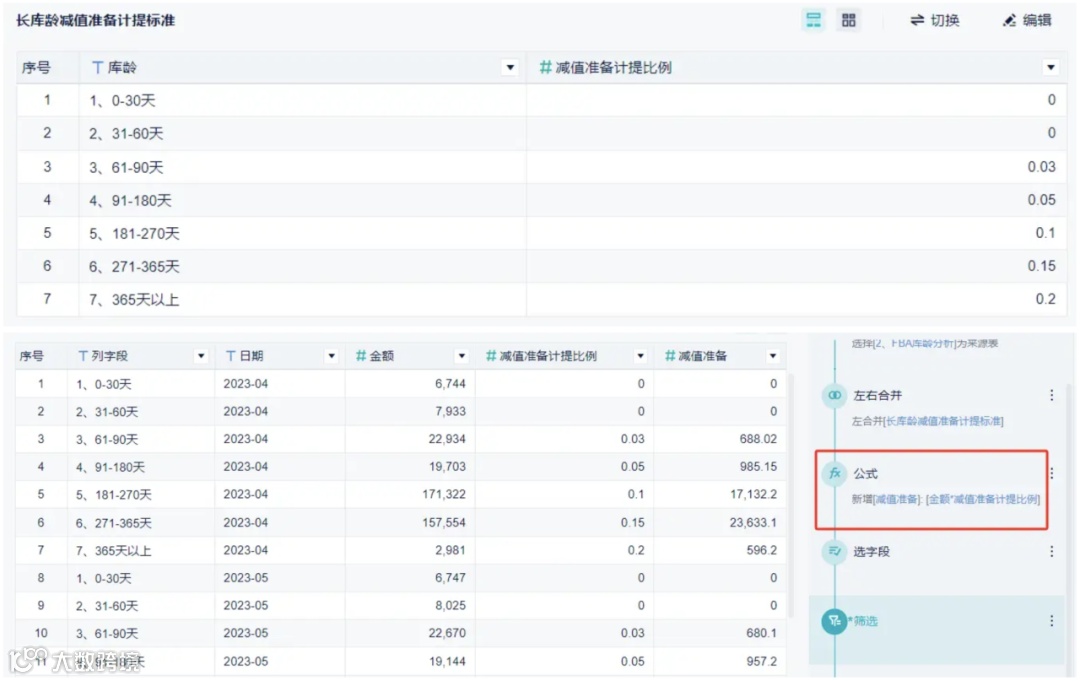Open the three-dot menu beside 筛选 step
The height and width of the screenshot is (681, 1080).
[x=1052, y=620]
